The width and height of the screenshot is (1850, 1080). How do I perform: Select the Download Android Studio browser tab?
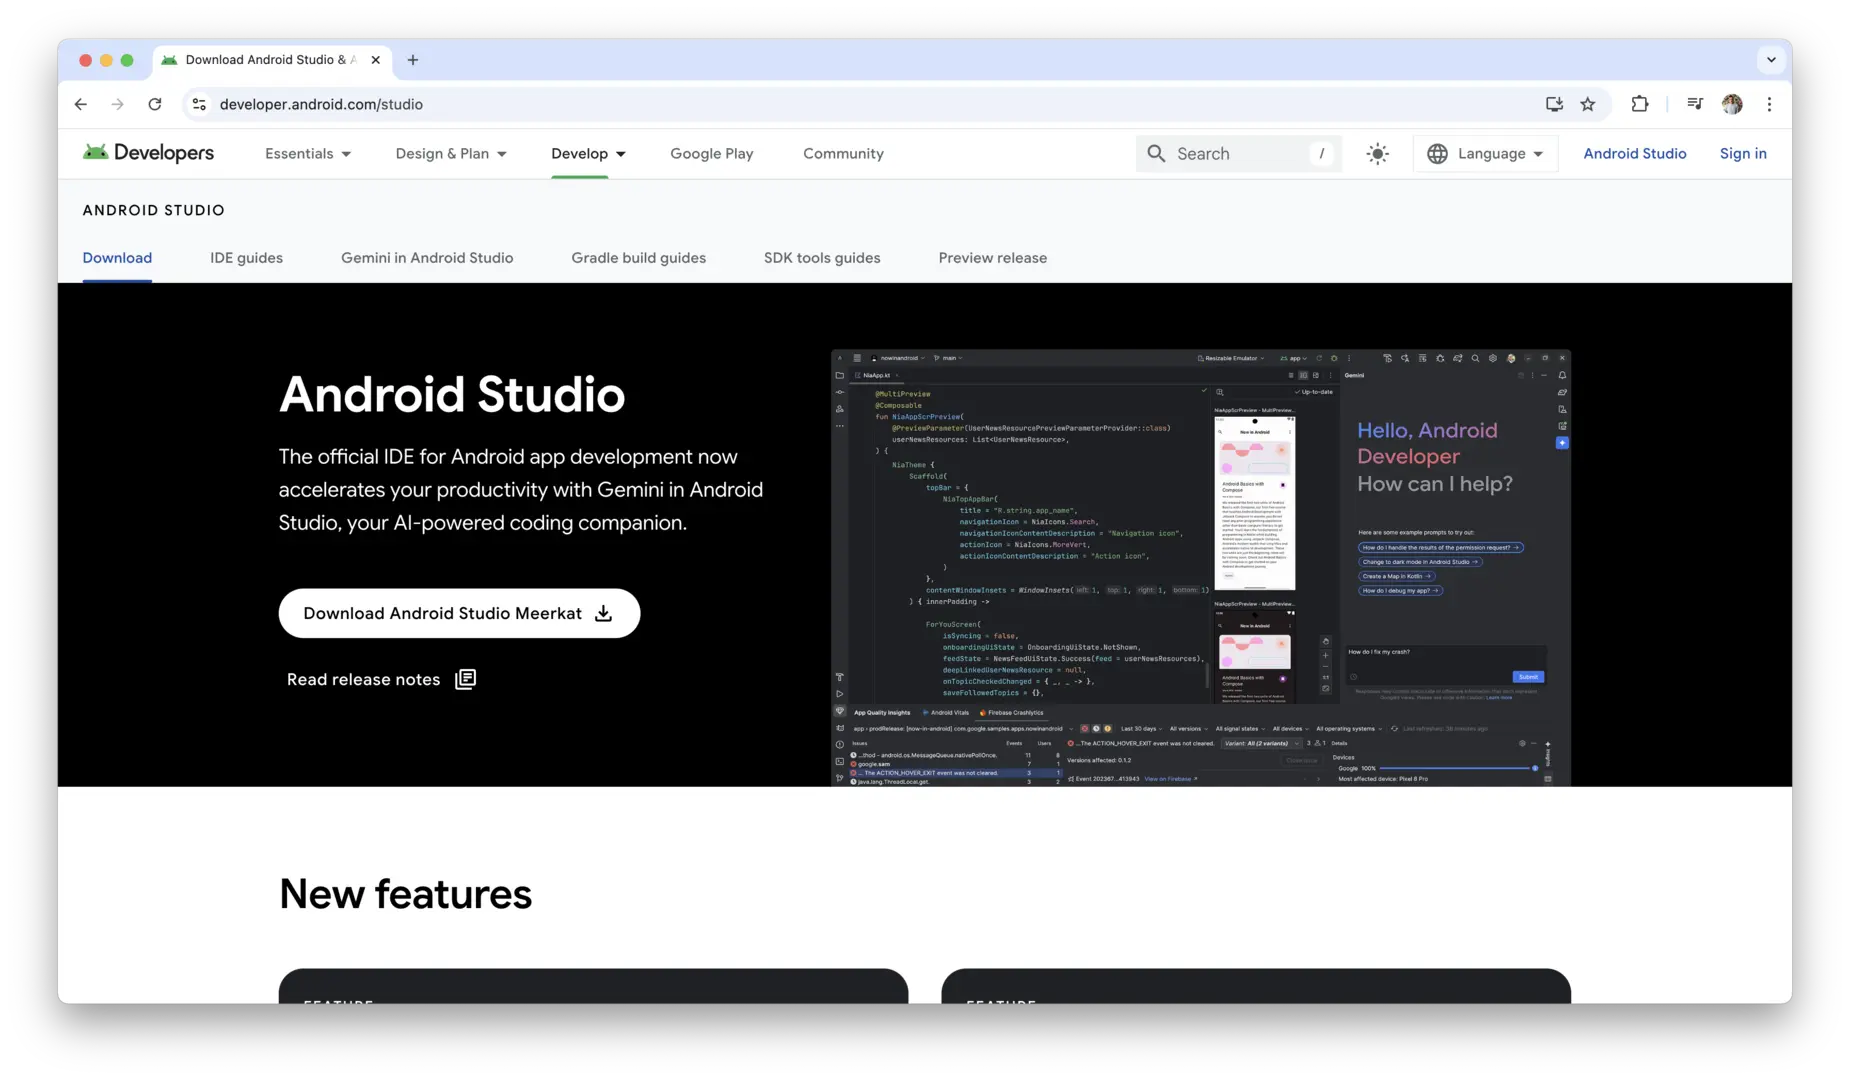tap(272, 60)
